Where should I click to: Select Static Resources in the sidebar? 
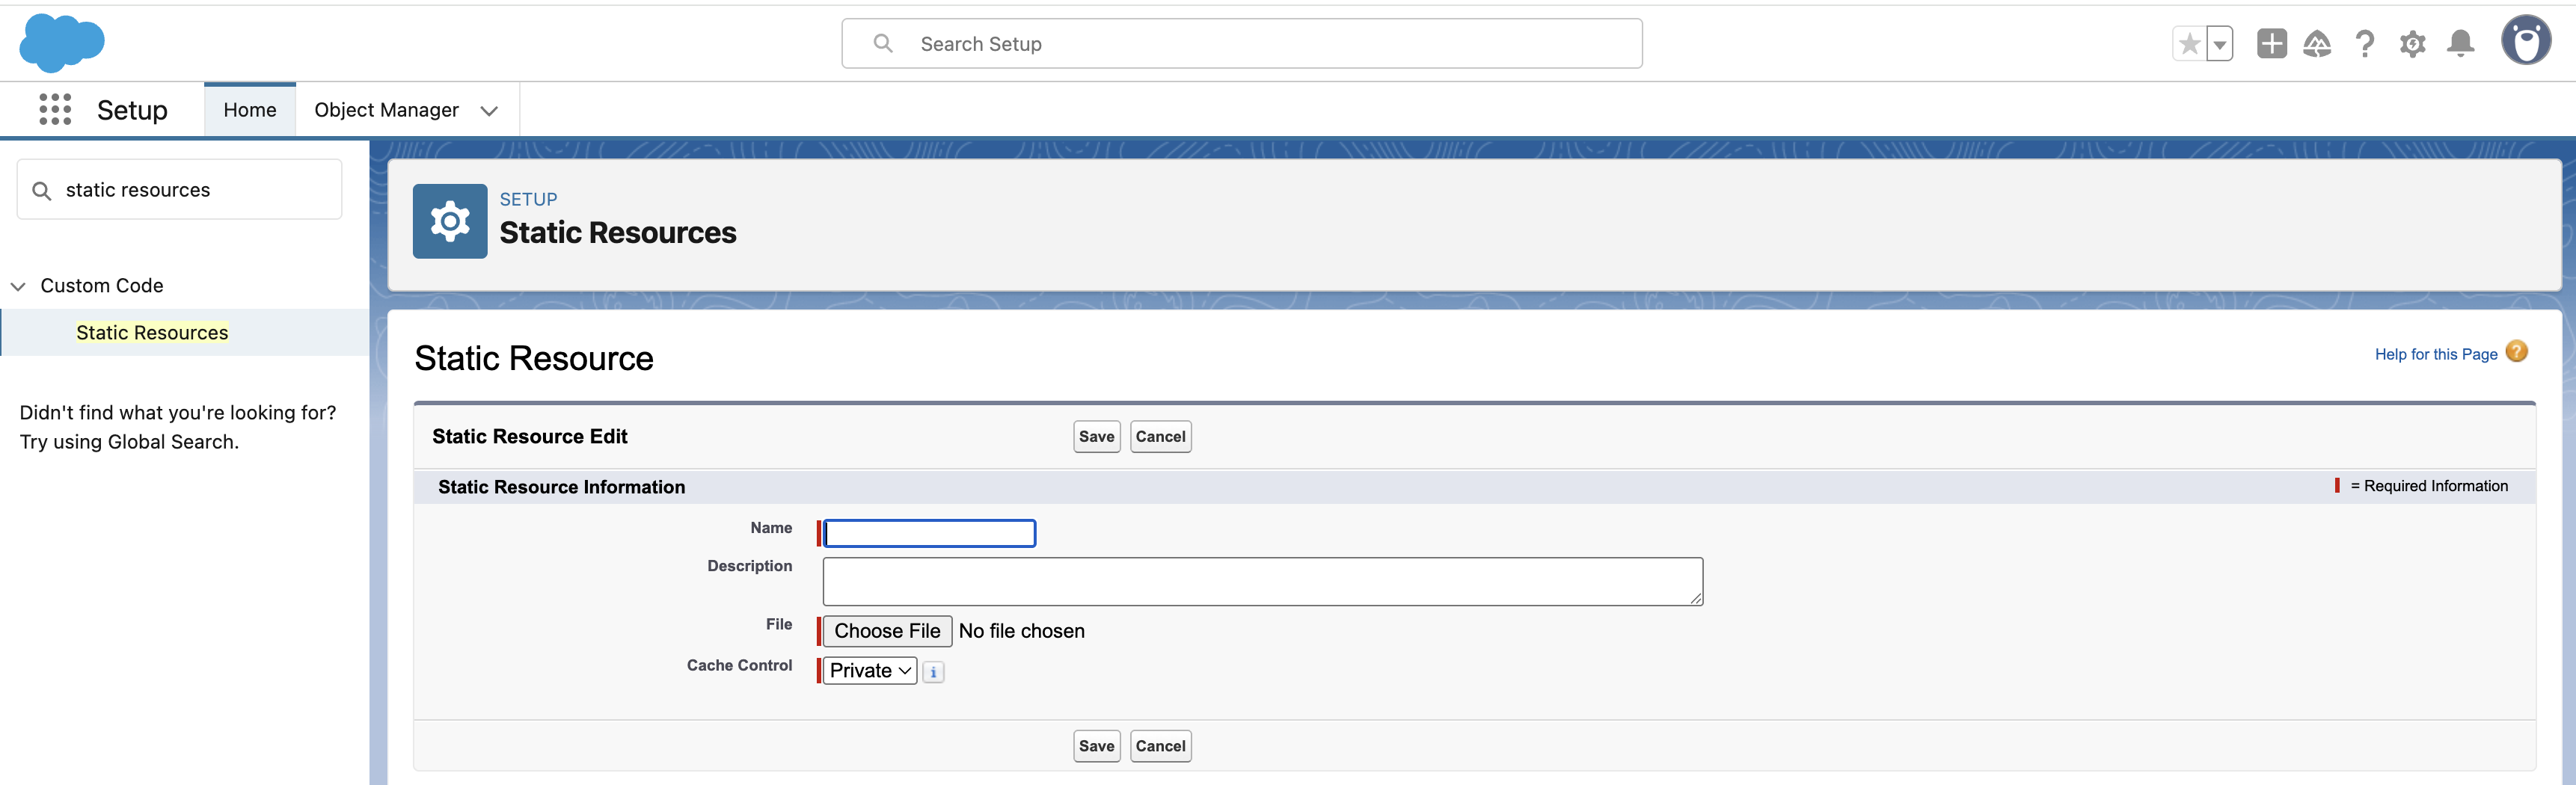(x=152, y=333)
